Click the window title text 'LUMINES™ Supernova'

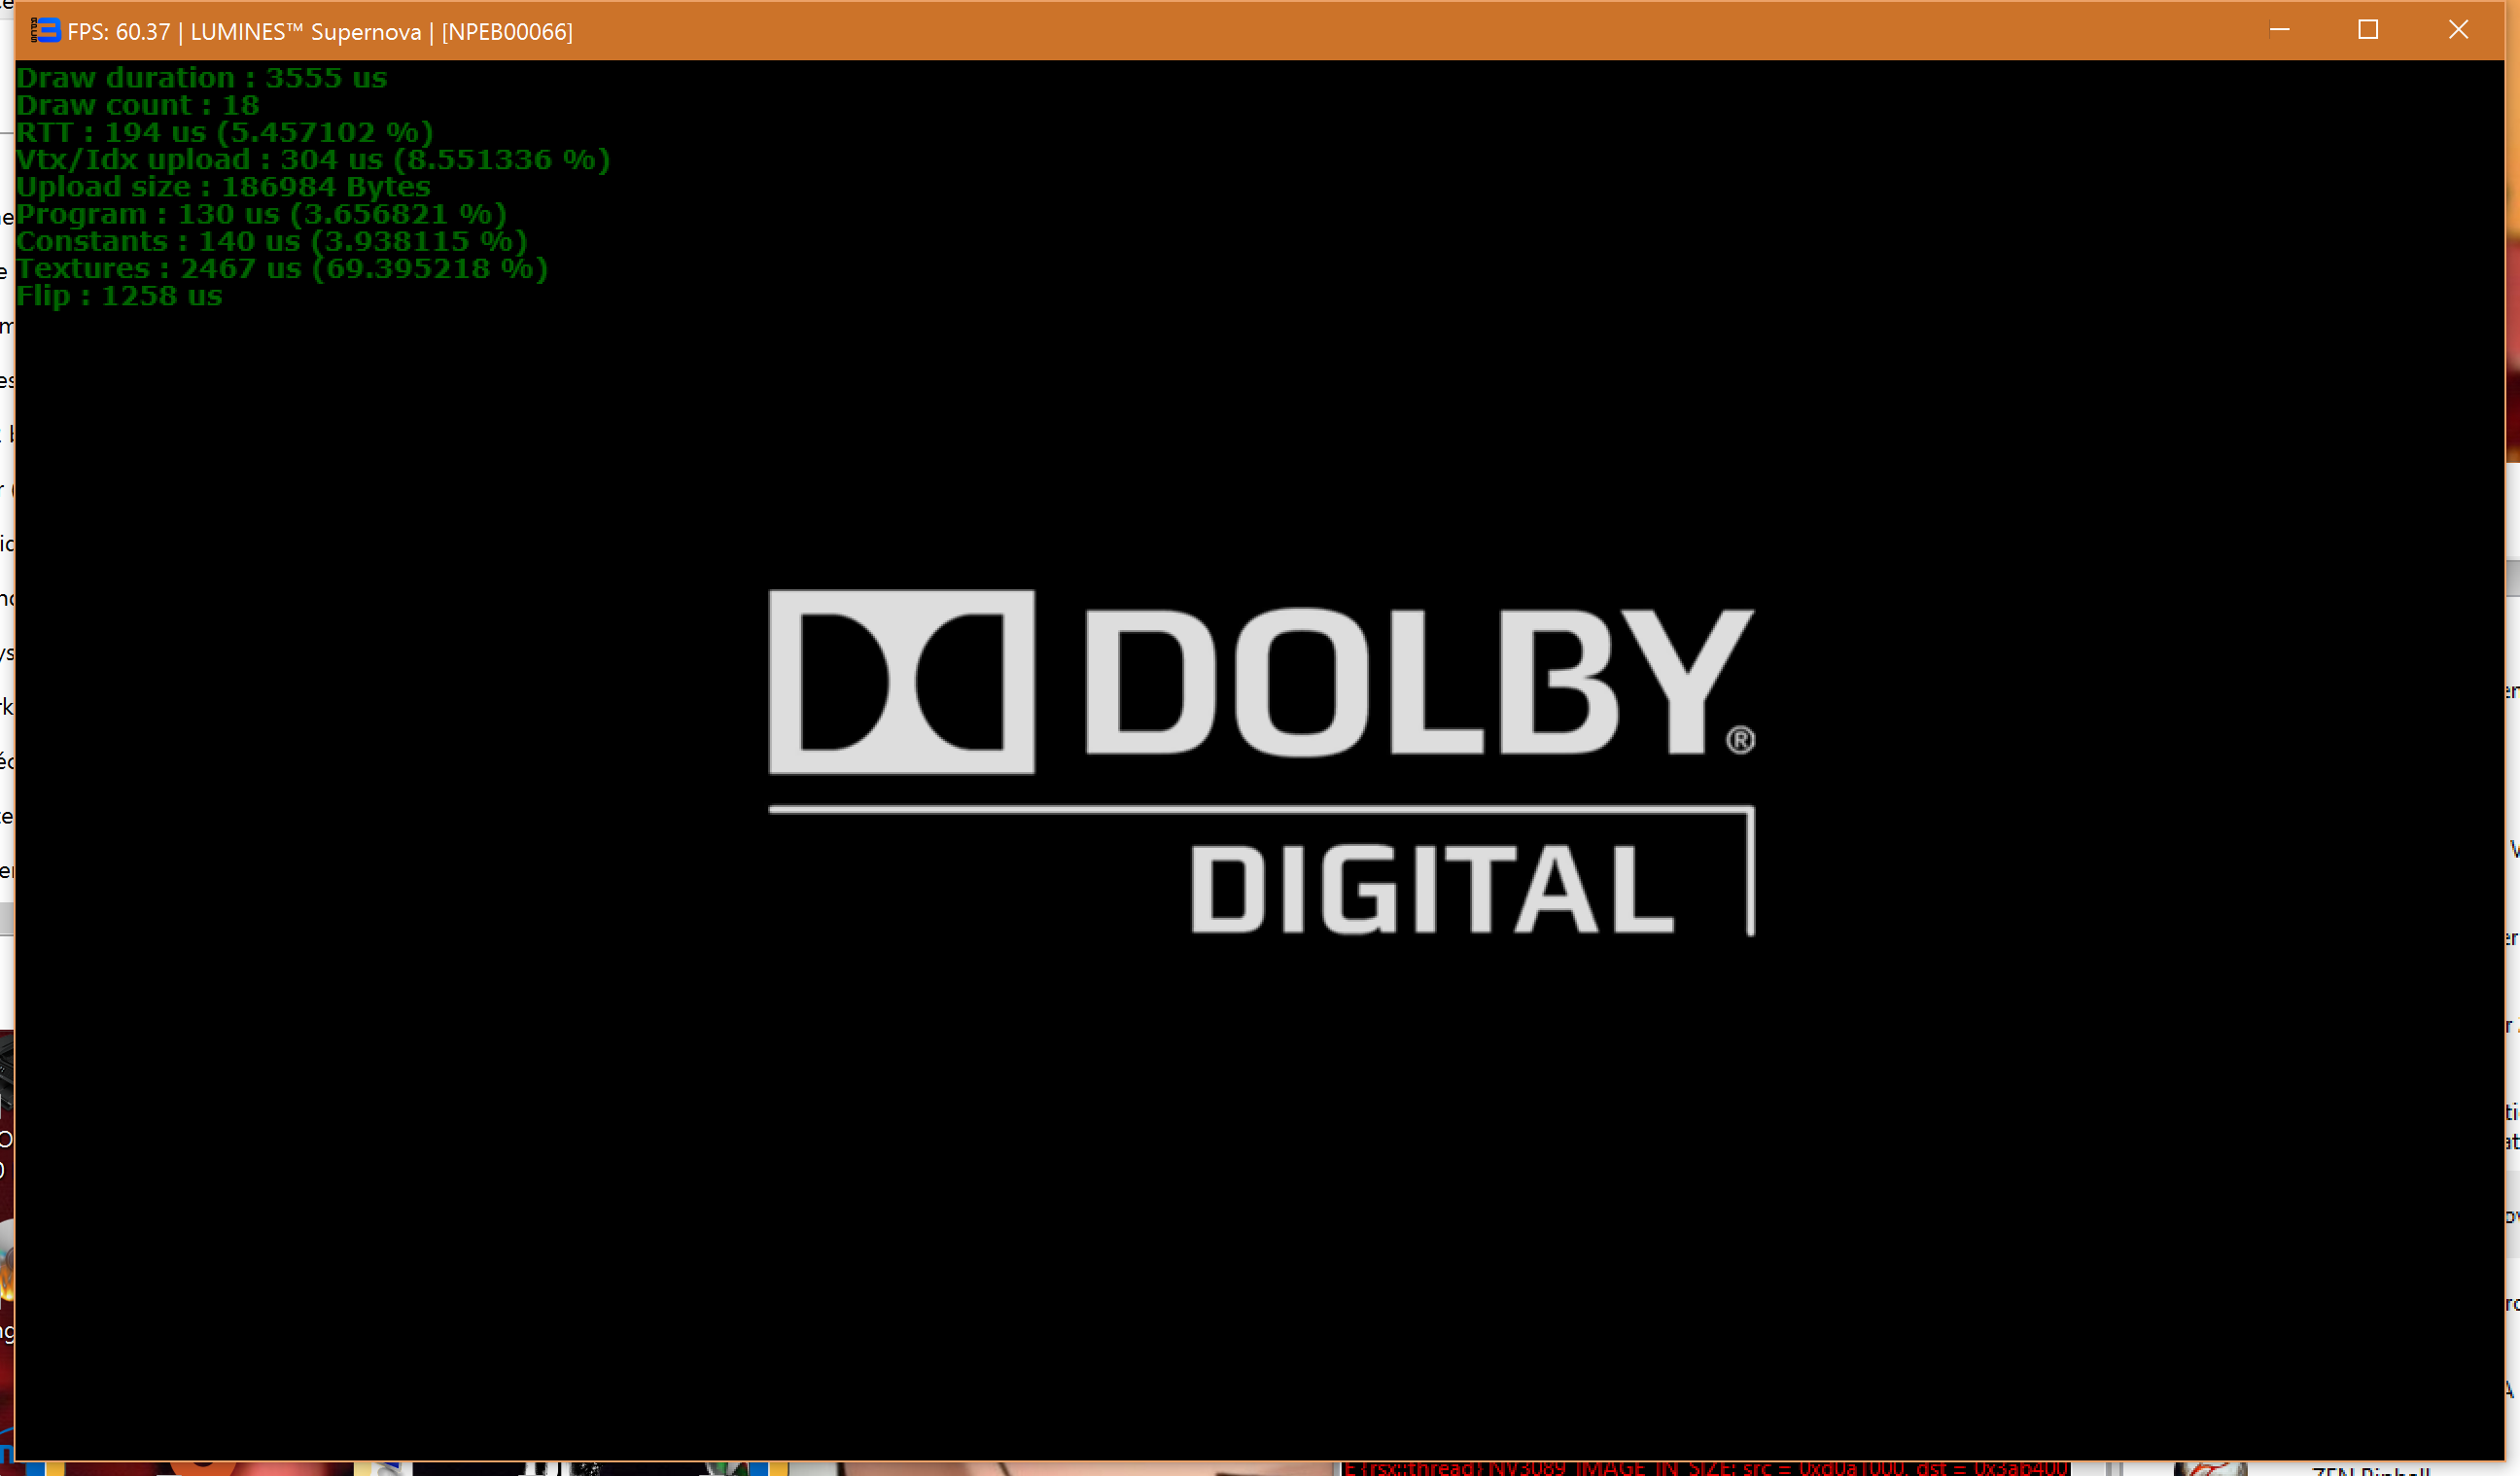(x=306, y=32)
